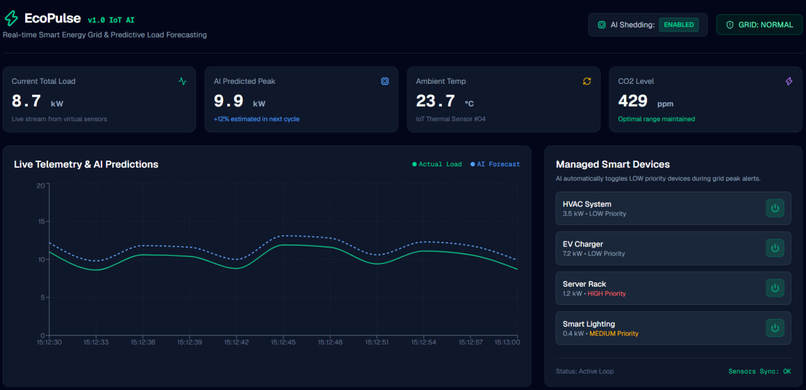Click the EcoPulse lightning bolt logo
Viewport: 806px width, 390px height.
point(11,18)
